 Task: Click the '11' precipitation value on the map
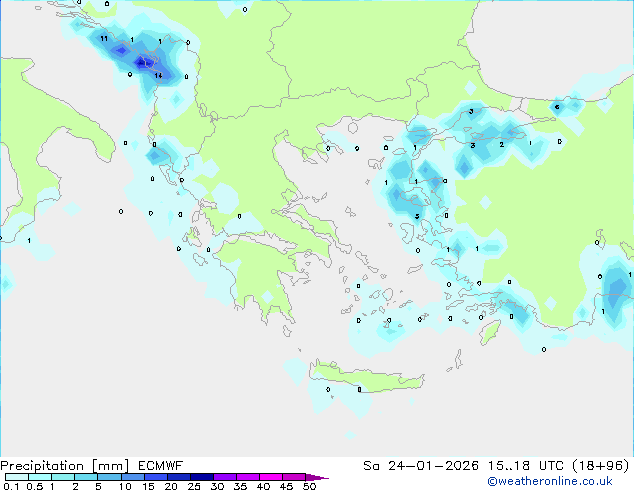click(x=104, y=38)
